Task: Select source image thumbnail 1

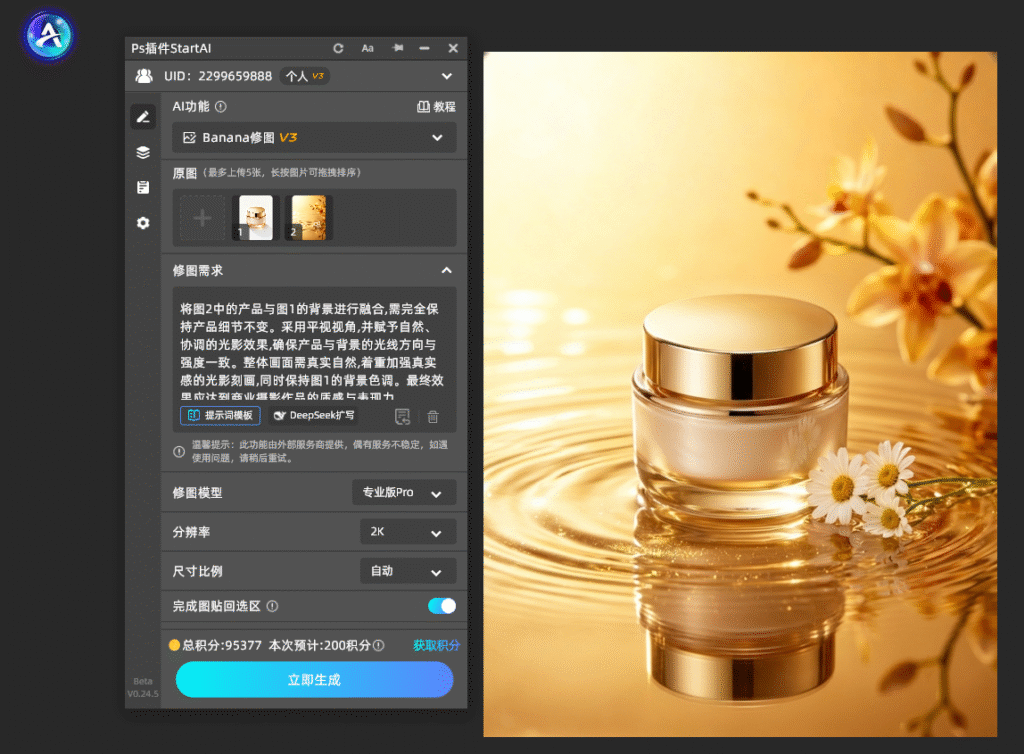Action: [256, 217]
